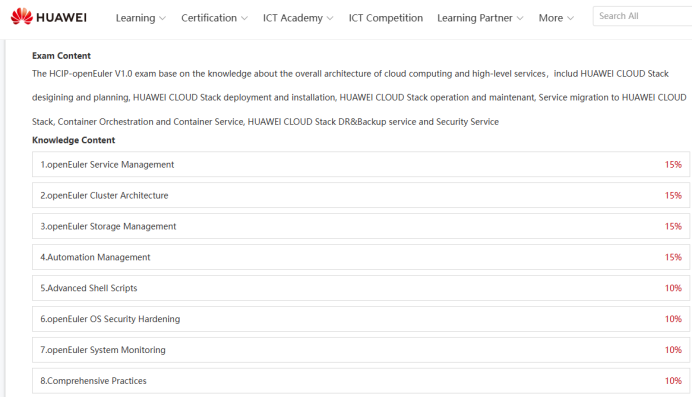This screenshot has height=397, width=692.
Task: Expand the Comprehensive Practices row
Action: click(x=361, y=381)
